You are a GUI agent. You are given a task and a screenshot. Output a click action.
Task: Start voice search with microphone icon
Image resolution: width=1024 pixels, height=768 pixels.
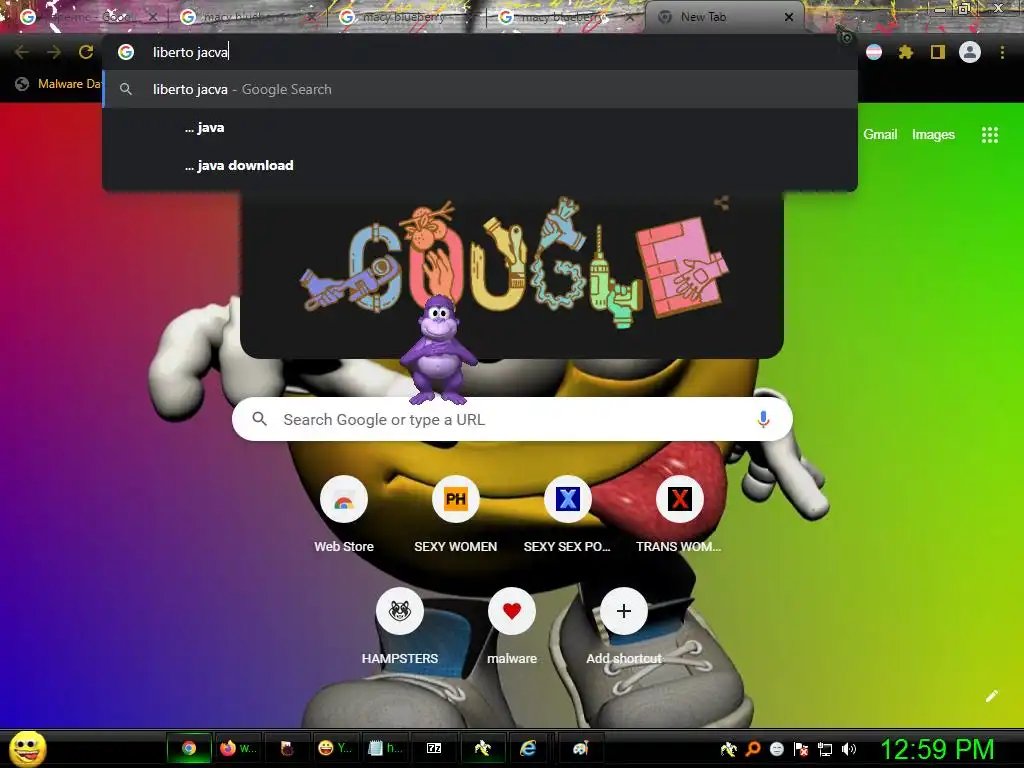[x=763, y=419]
